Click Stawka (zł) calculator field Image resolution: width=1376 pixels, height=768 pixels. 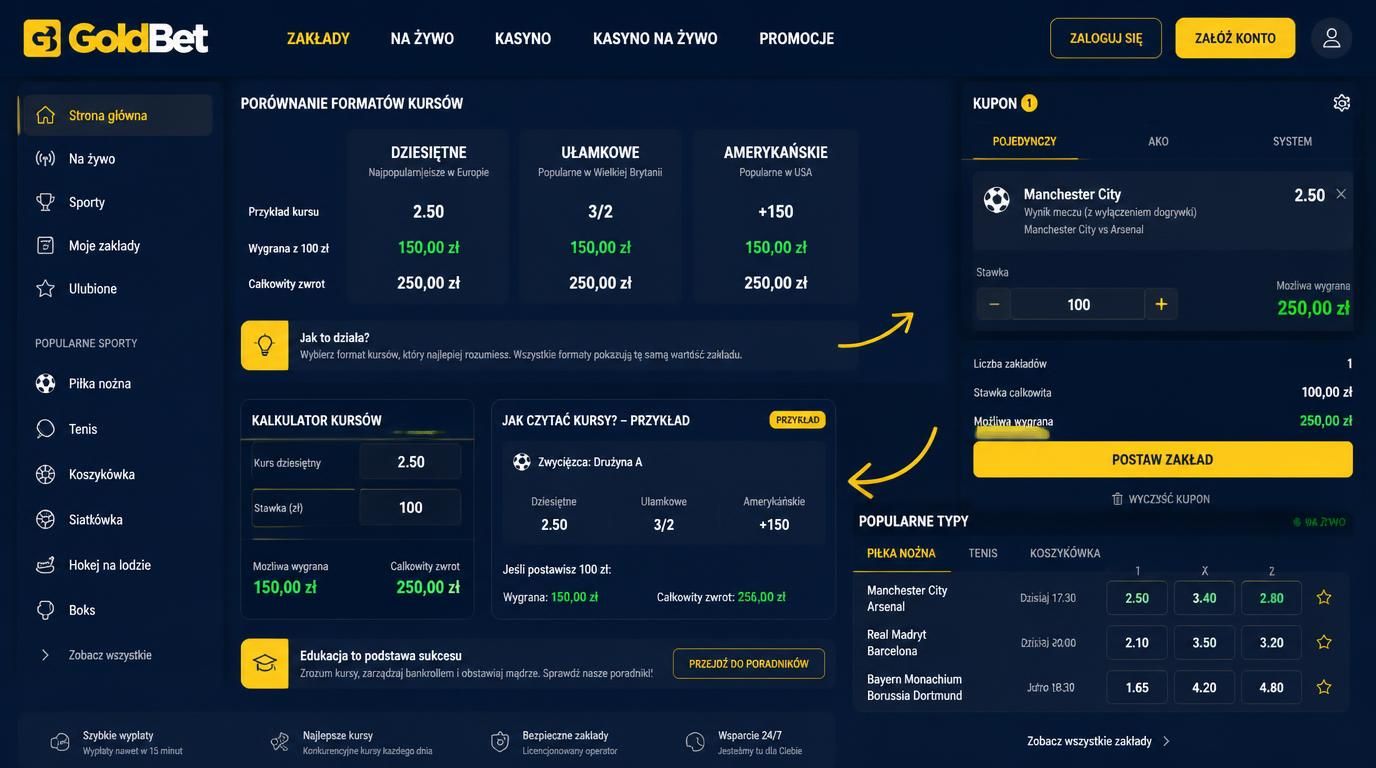coord(410,507)
